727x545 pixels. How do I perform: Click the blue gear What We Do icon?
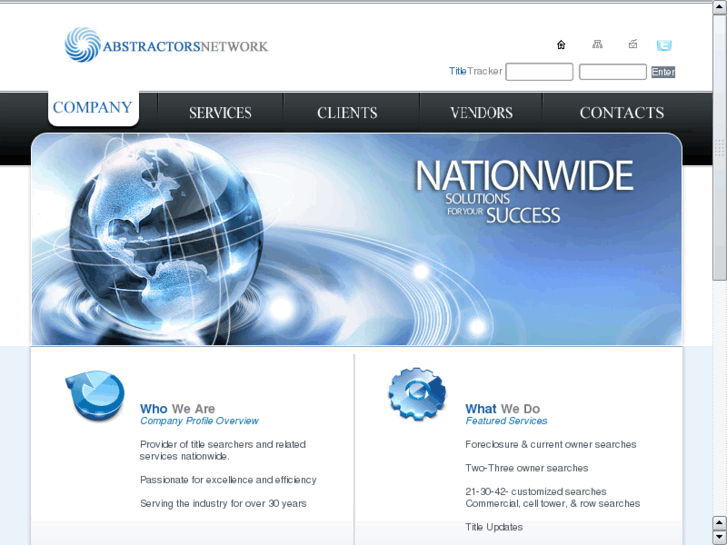point(417,394)
